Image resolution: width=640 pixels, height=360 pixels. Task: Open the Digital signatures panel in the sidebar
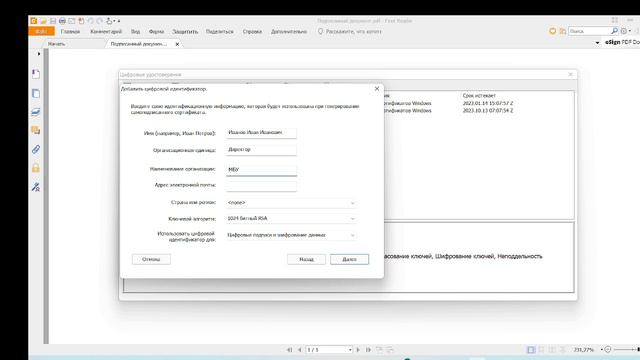[36, 187]
